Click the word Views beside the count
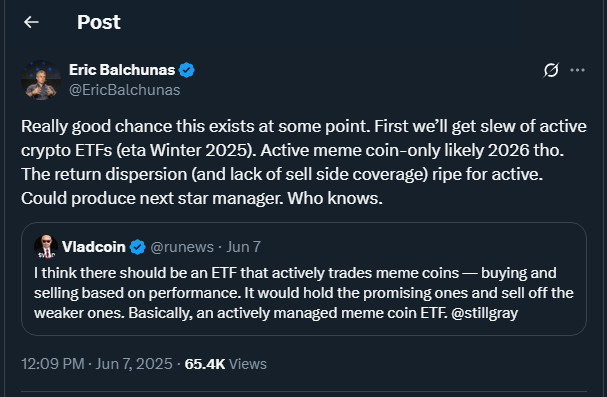This screenshot has height=397, width=607. [248, 364]
